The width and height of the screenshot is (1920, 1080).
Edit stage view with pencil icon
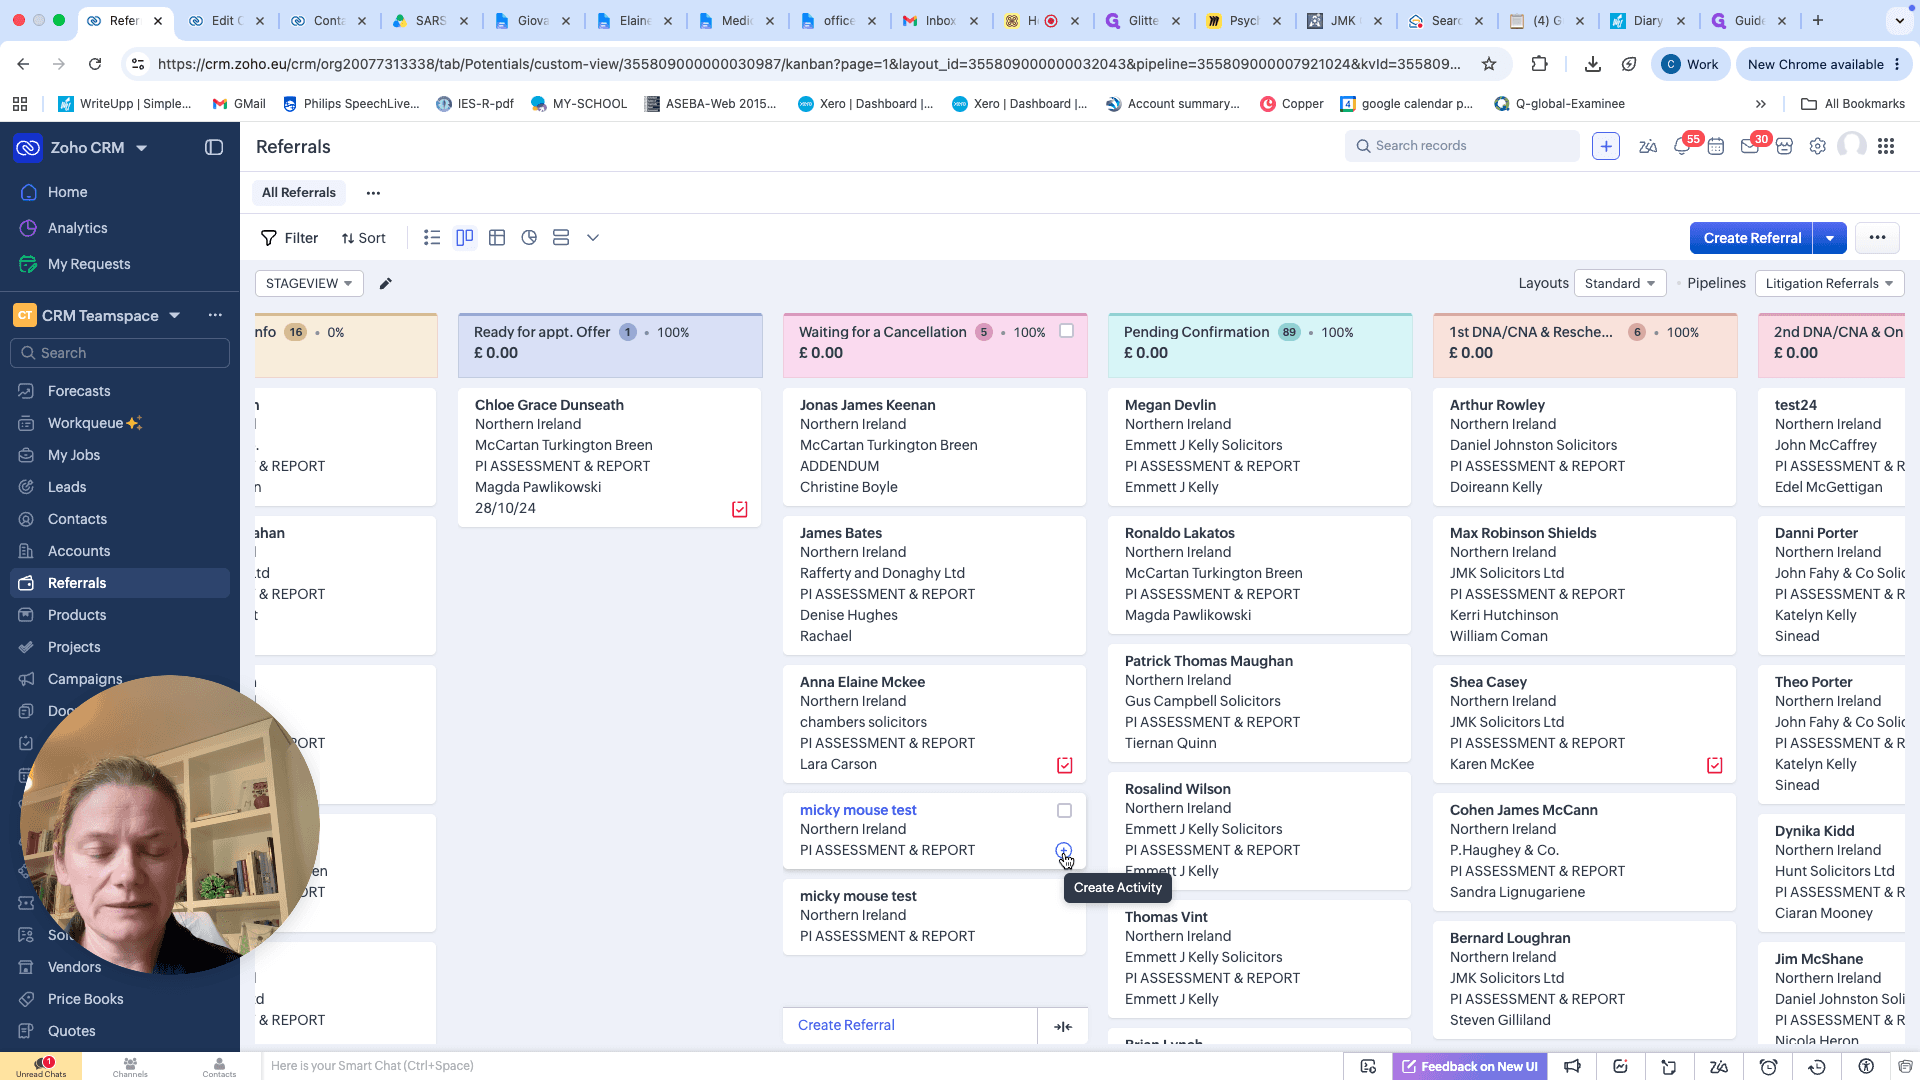(x=386, y=284)
